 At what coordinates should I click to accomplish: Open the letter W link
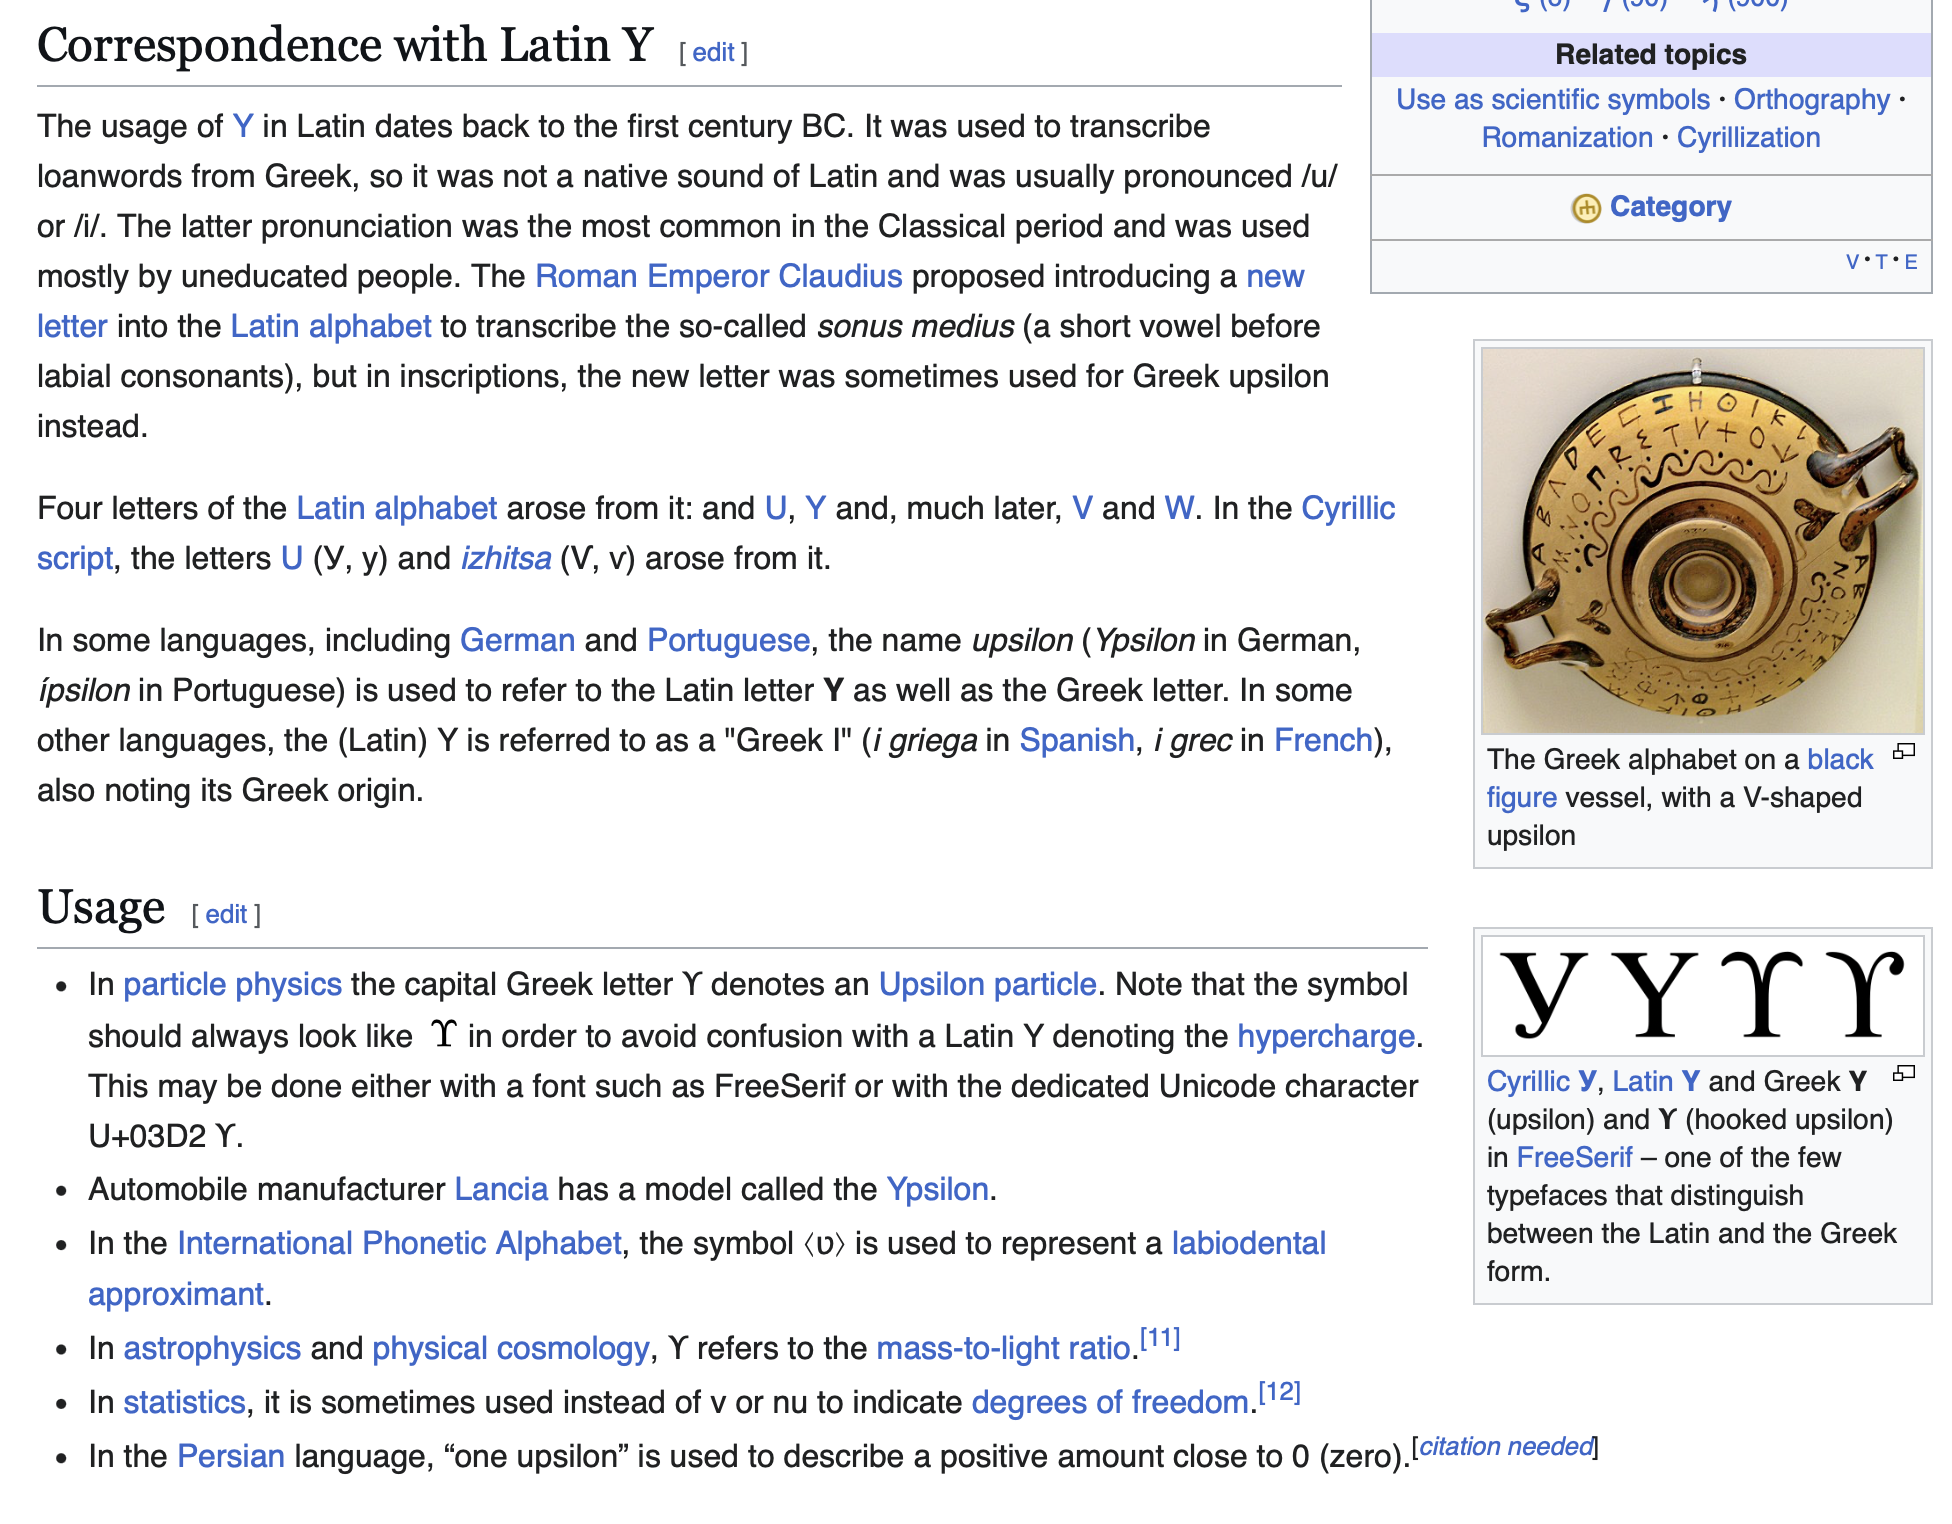[1180, 508]
